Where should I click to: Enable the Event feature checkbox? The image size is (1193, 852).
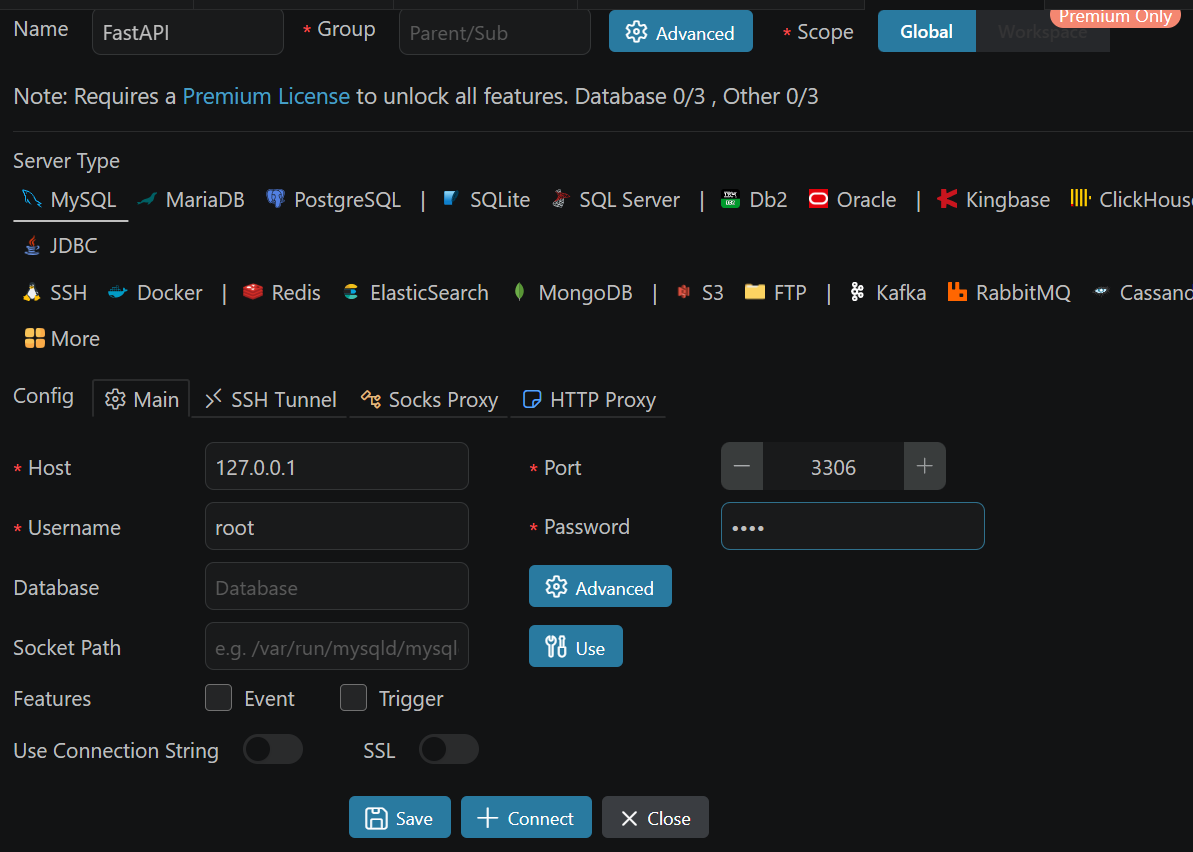click(218, 698)
